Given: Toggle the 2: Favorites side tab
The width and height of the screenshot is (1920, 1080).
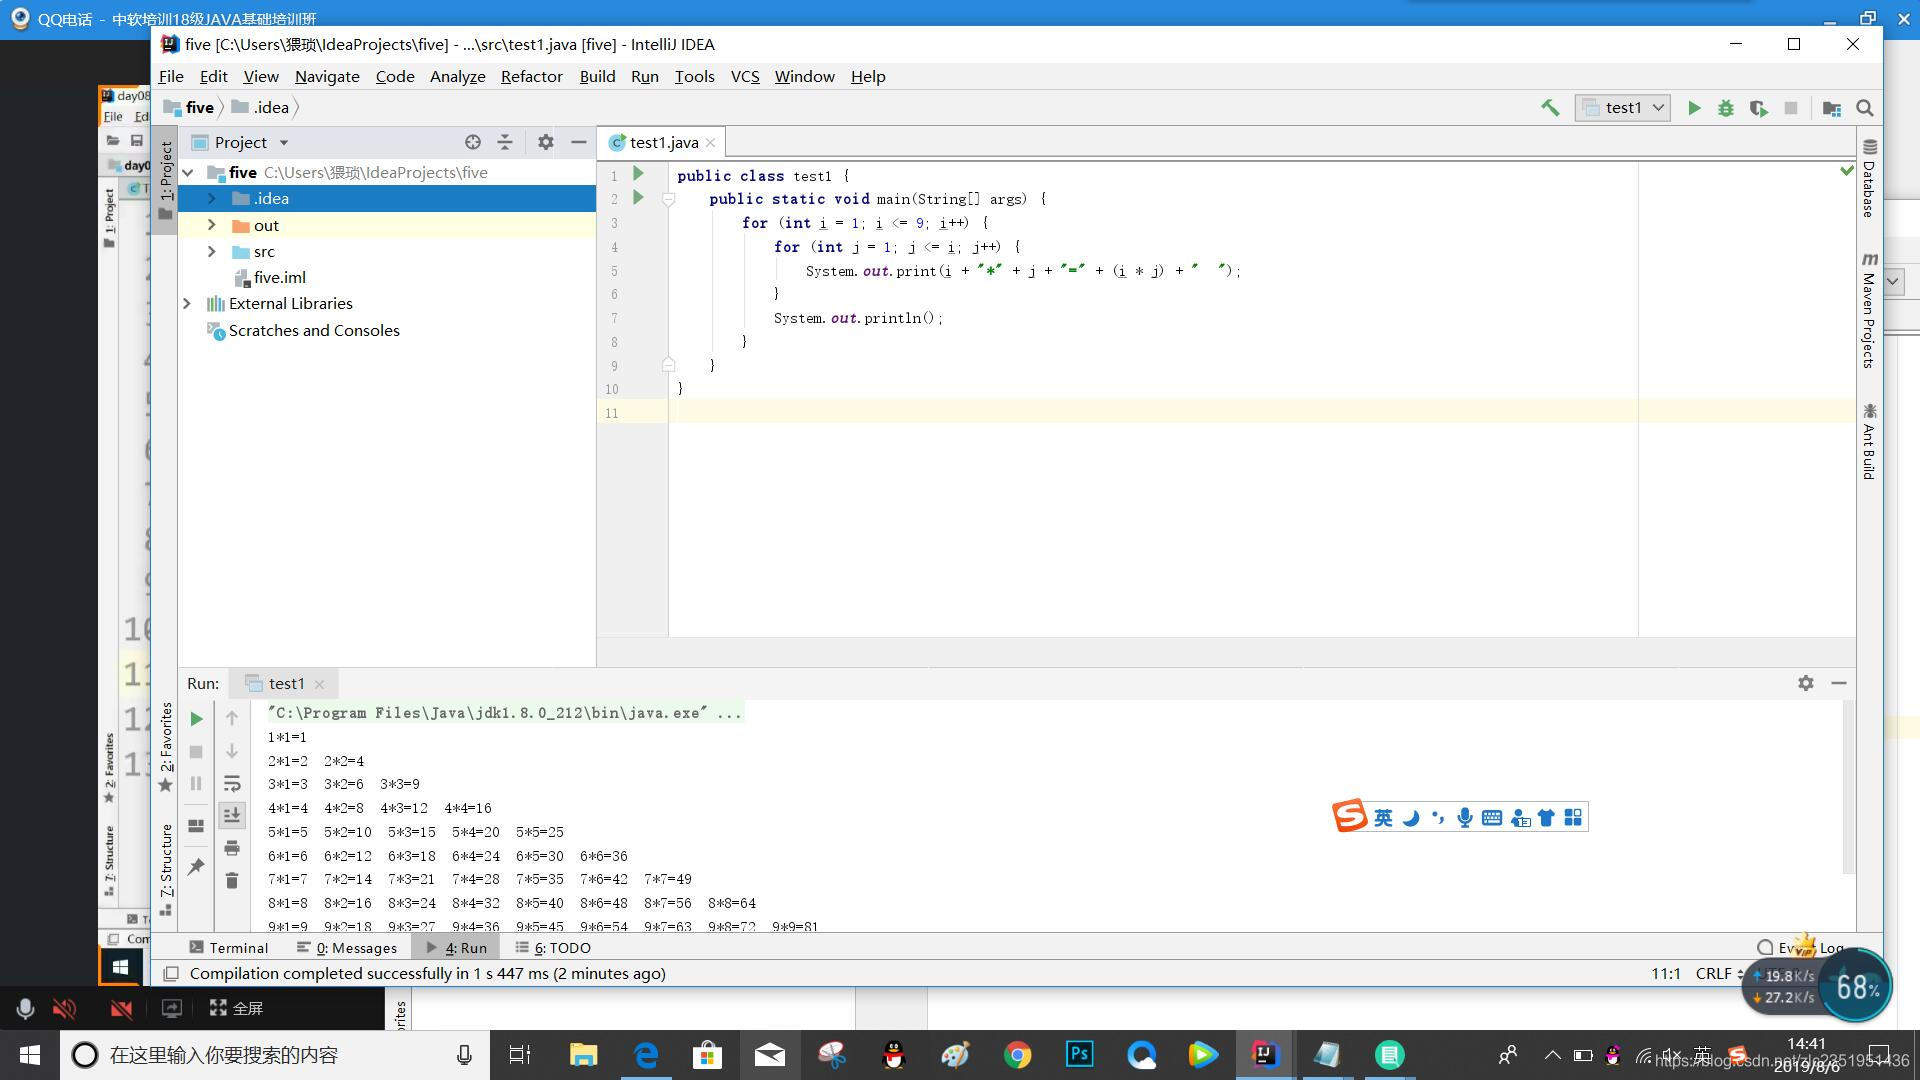Looking at the screenshot, I should (x=165, y=747).
